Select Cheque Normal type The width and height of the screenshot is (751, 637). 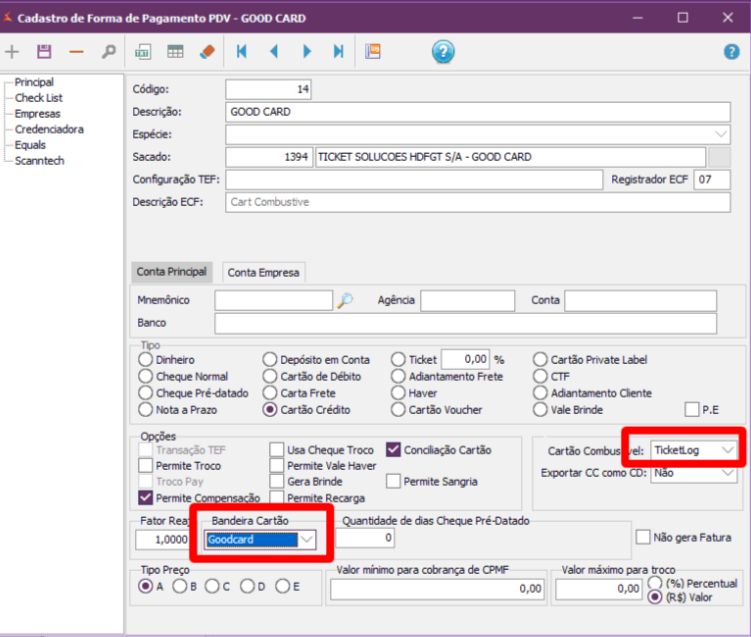tap(146, 376)
